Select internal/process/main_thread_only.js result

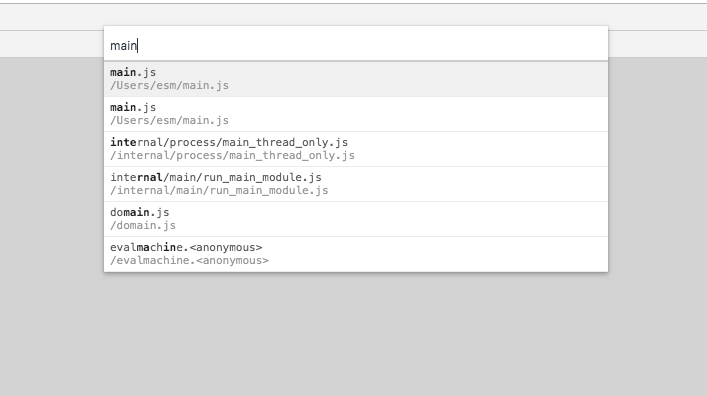click(x=356, y=149)
